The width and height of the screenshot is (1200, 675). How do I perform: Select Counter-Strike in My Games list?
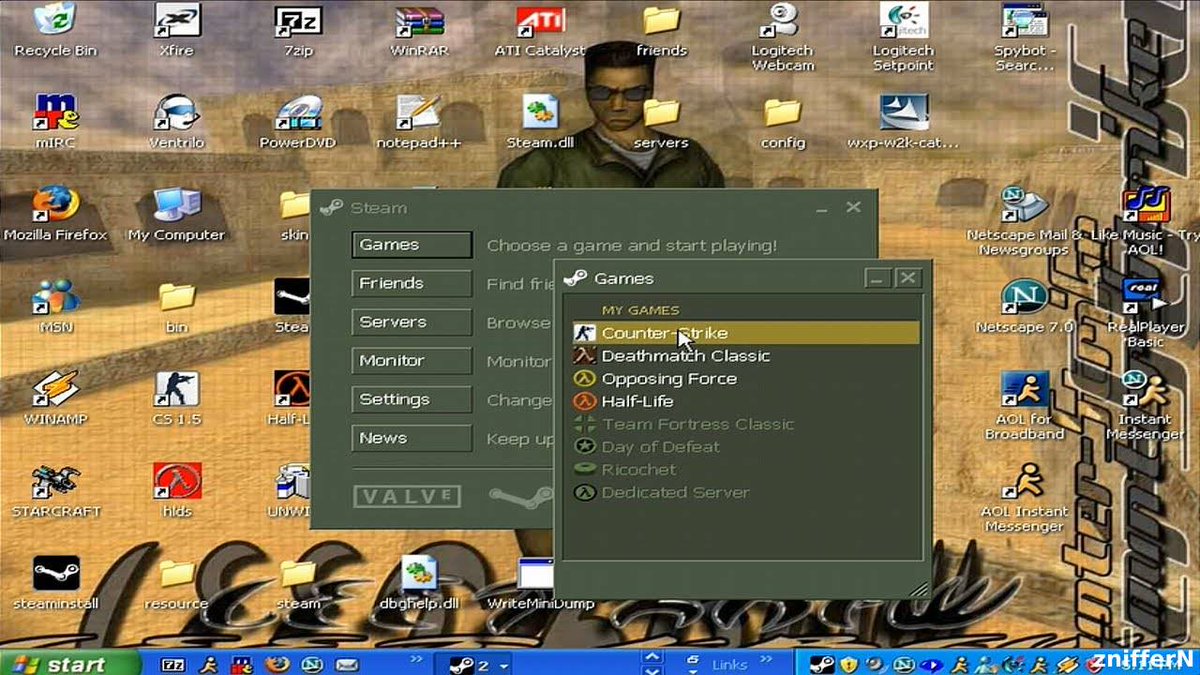click(744, 333)
